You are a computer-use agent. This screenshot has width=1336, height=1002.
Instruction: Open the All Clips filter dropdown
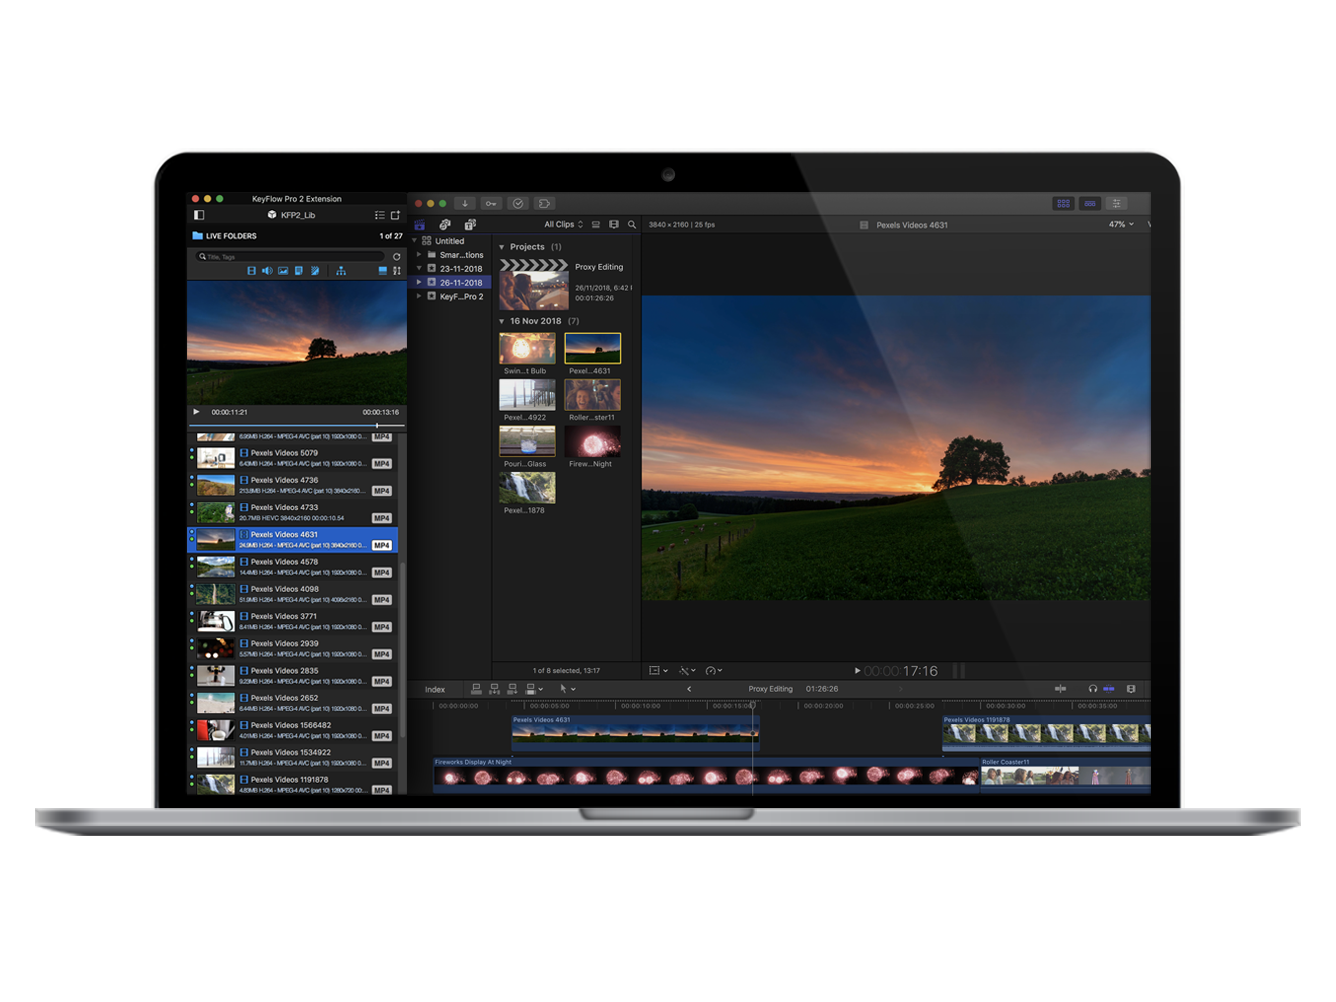563,225
